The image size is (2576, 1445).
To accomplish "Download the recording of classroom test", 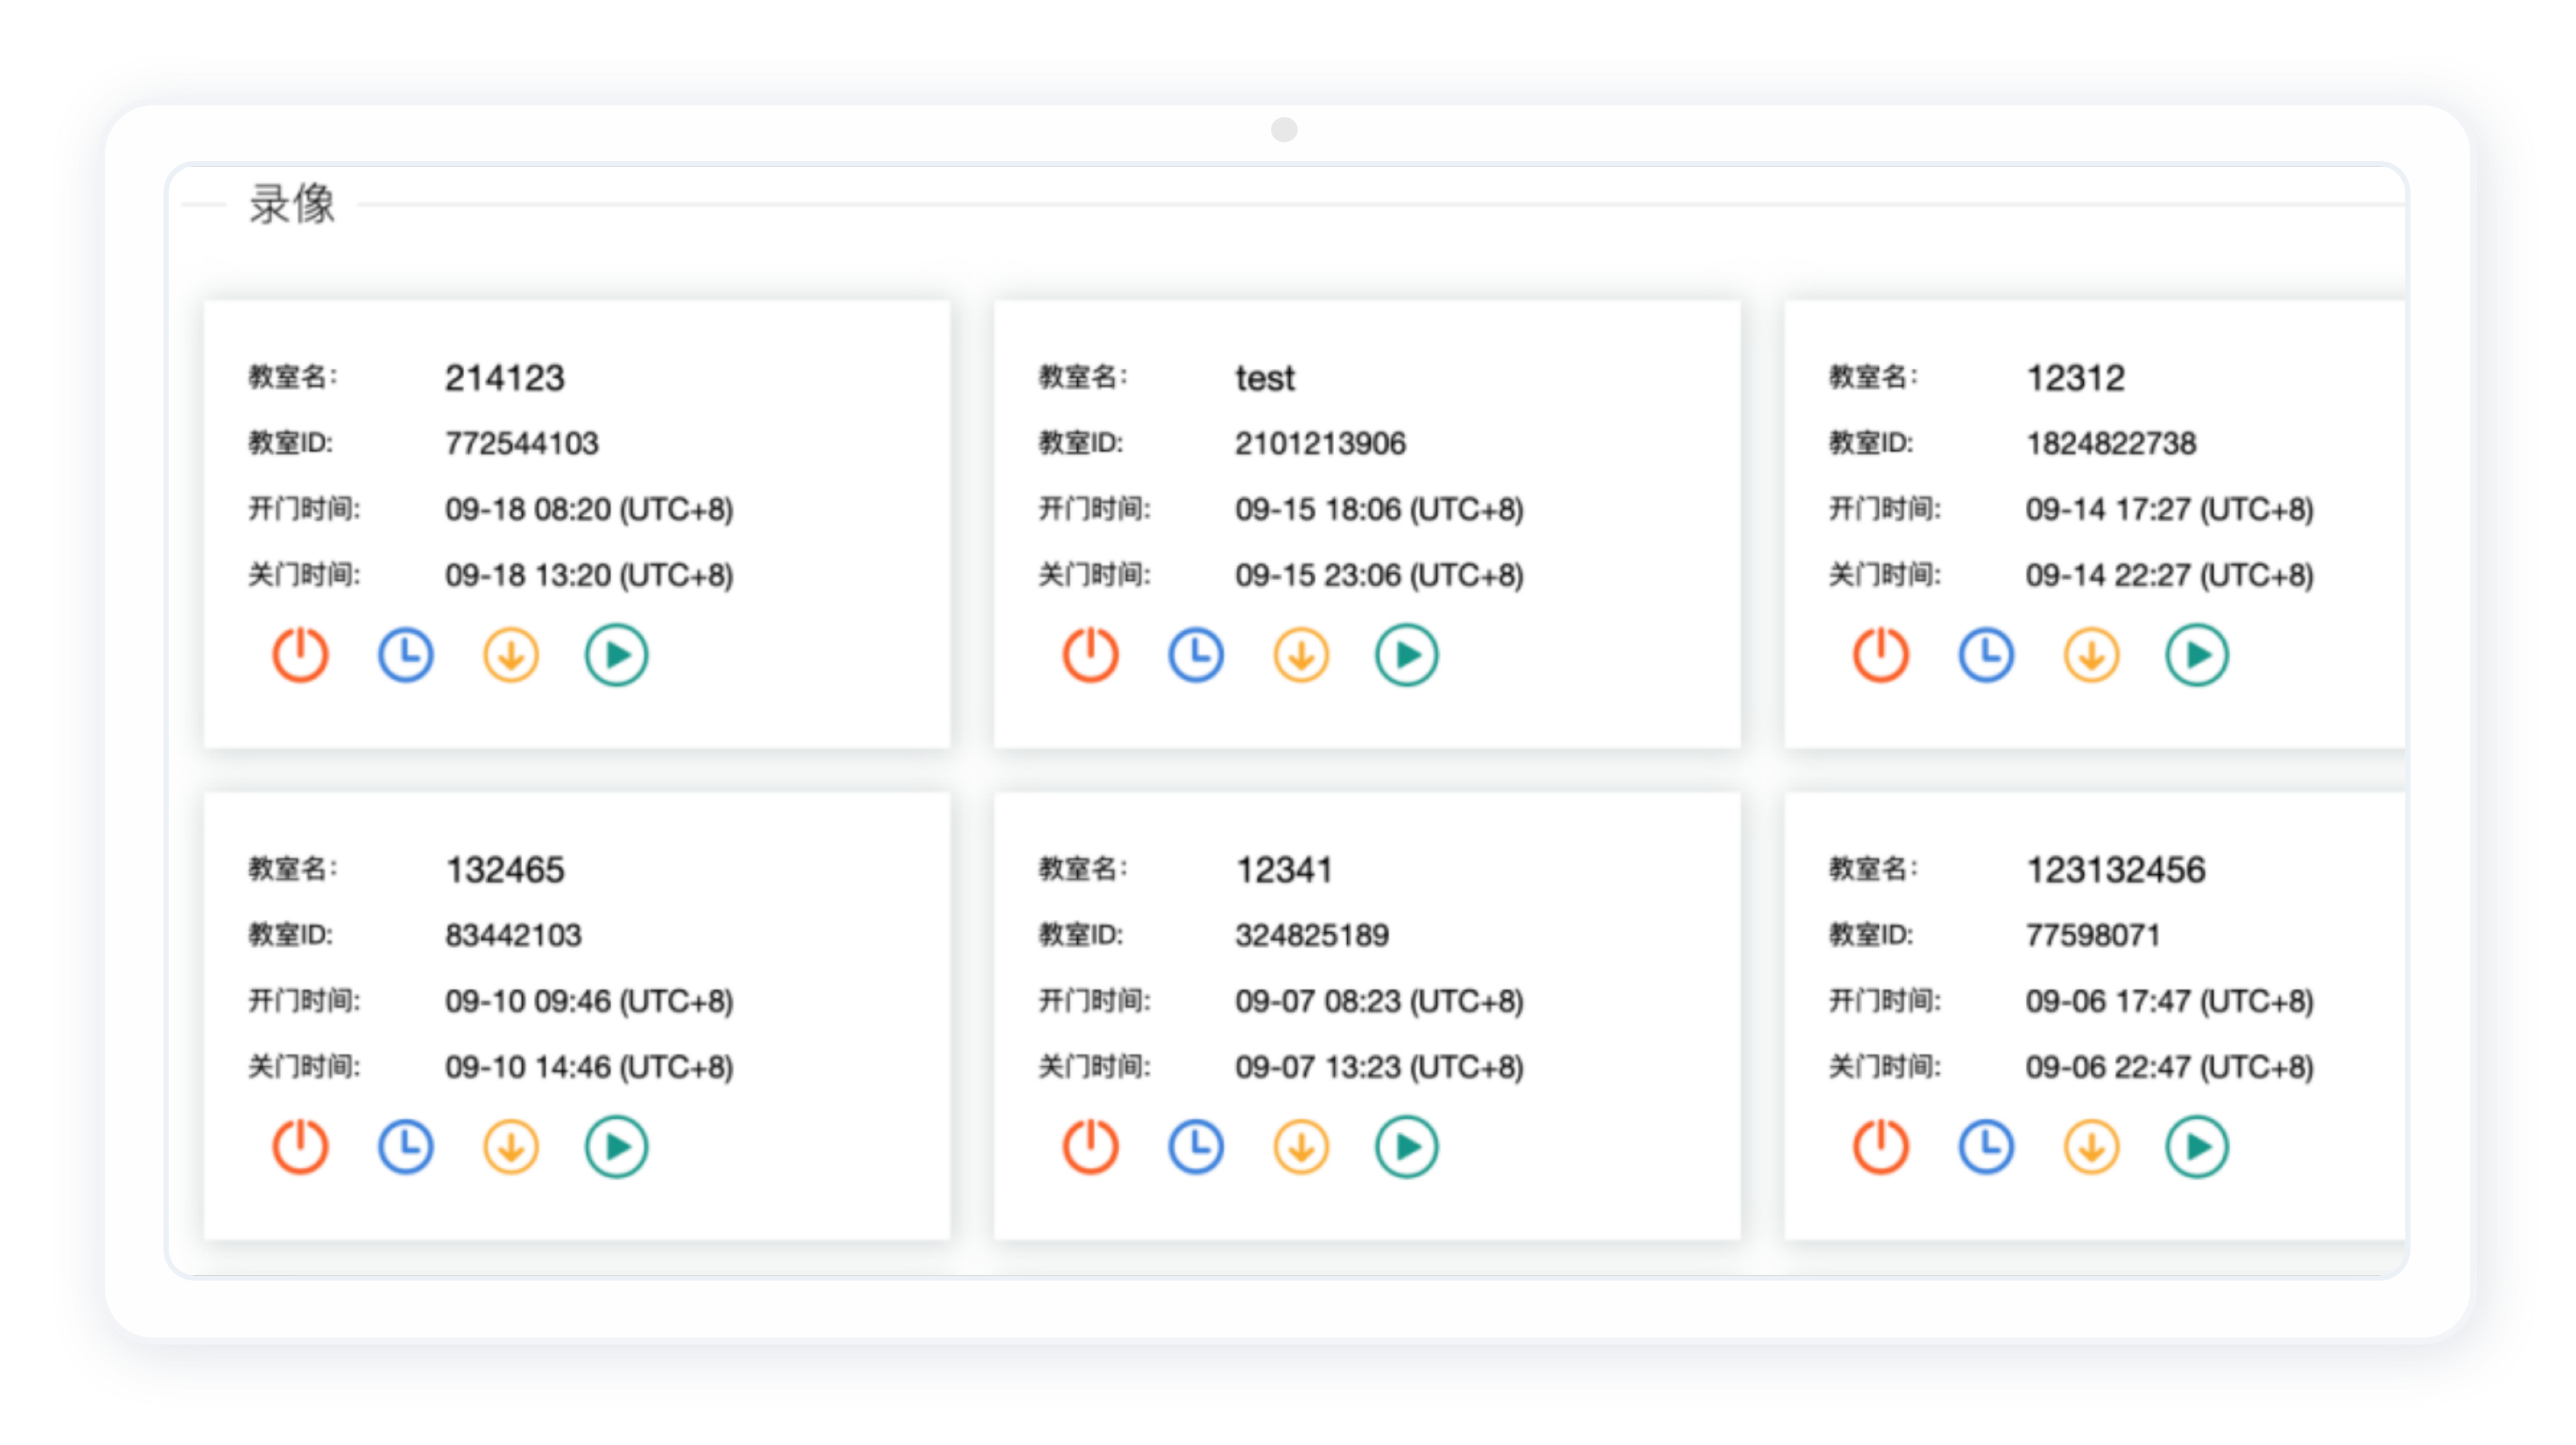I will [x=1301, y=655].
